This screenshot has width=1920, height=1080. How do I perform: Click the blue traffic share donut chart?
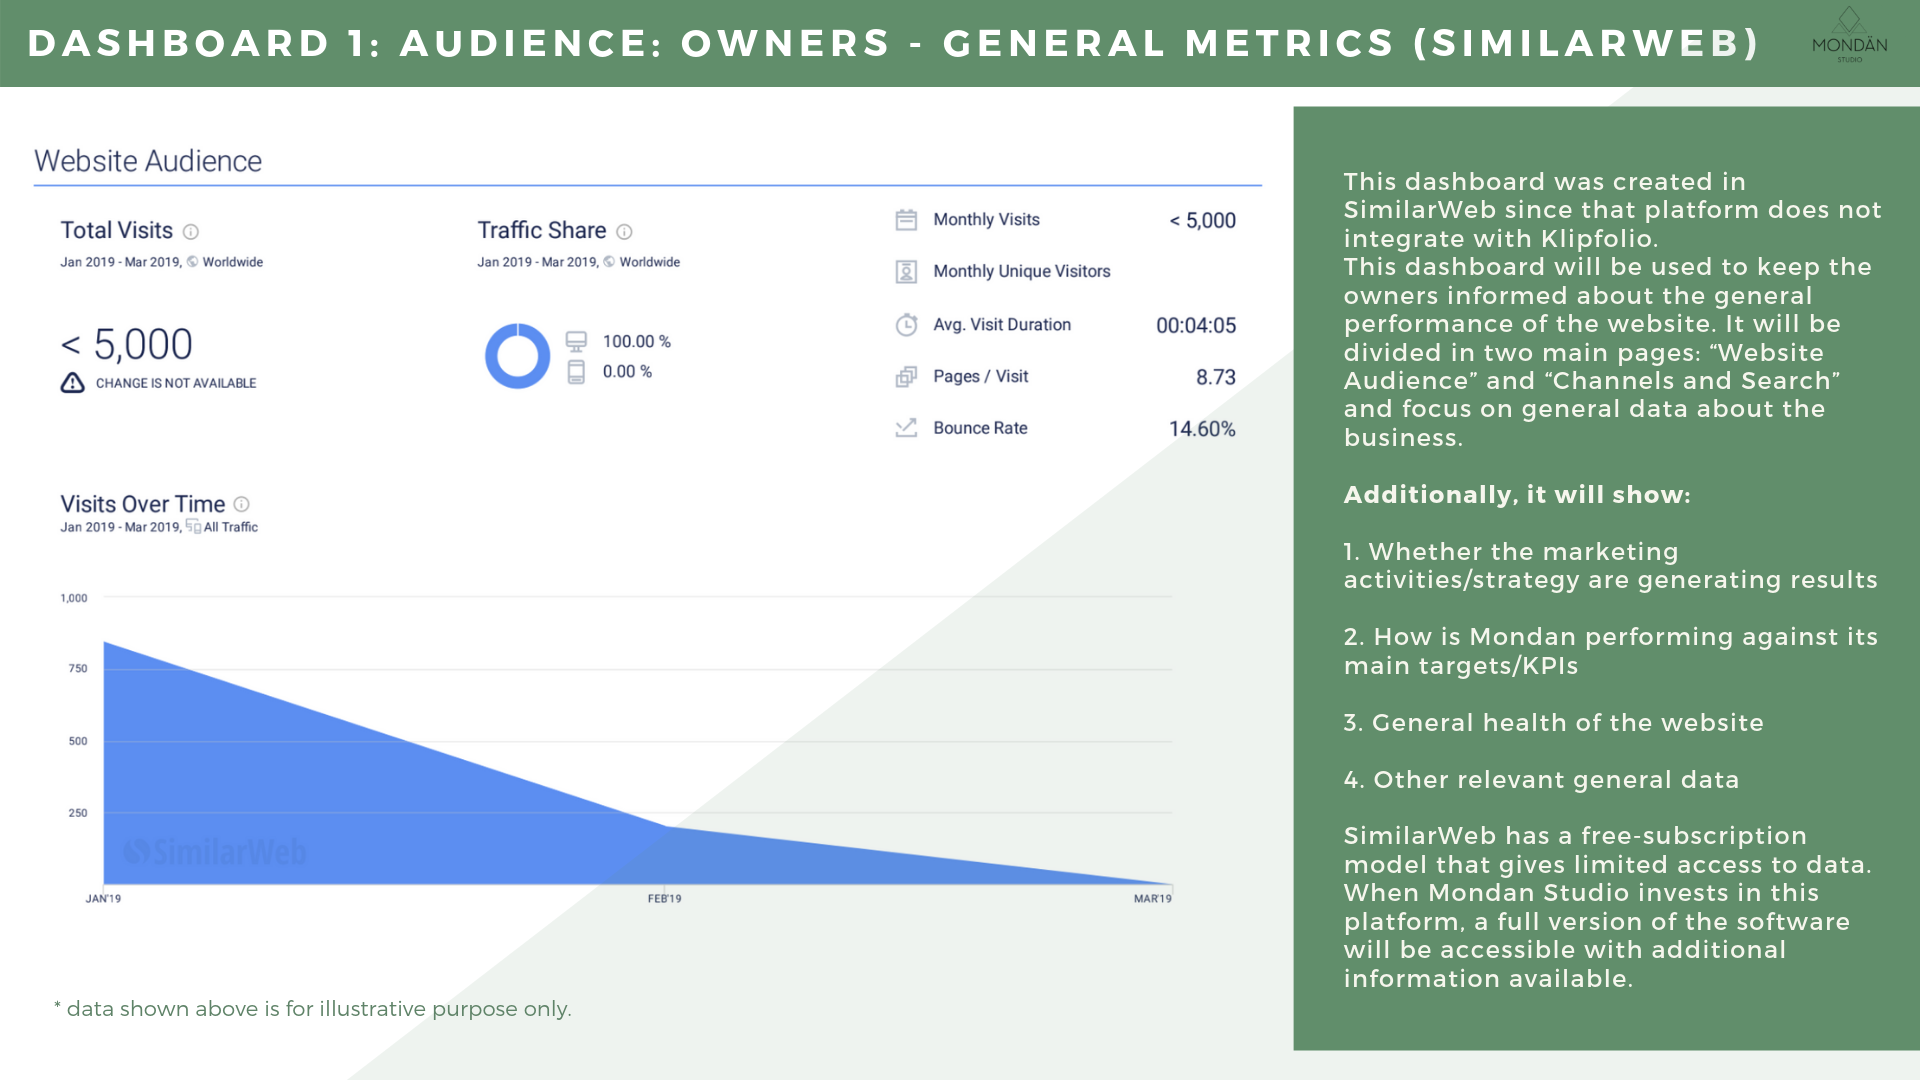pos(518,356)
